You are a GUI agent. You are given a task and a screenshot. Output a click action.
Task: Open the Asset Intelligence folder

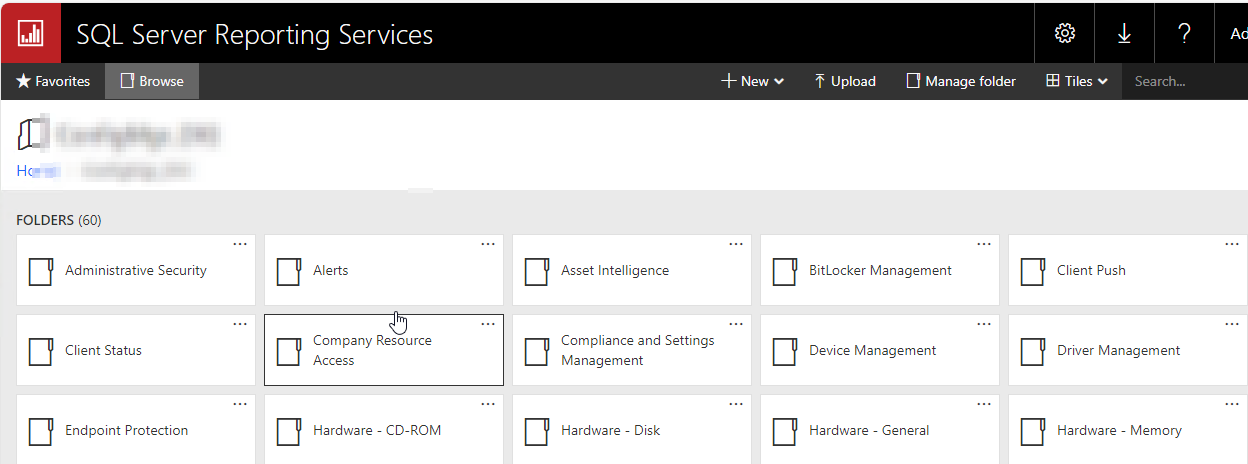632,270
